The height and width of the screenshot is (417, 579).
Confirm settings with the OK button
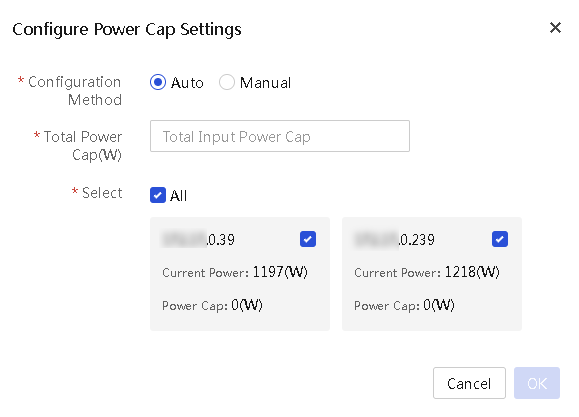(537, 383)
